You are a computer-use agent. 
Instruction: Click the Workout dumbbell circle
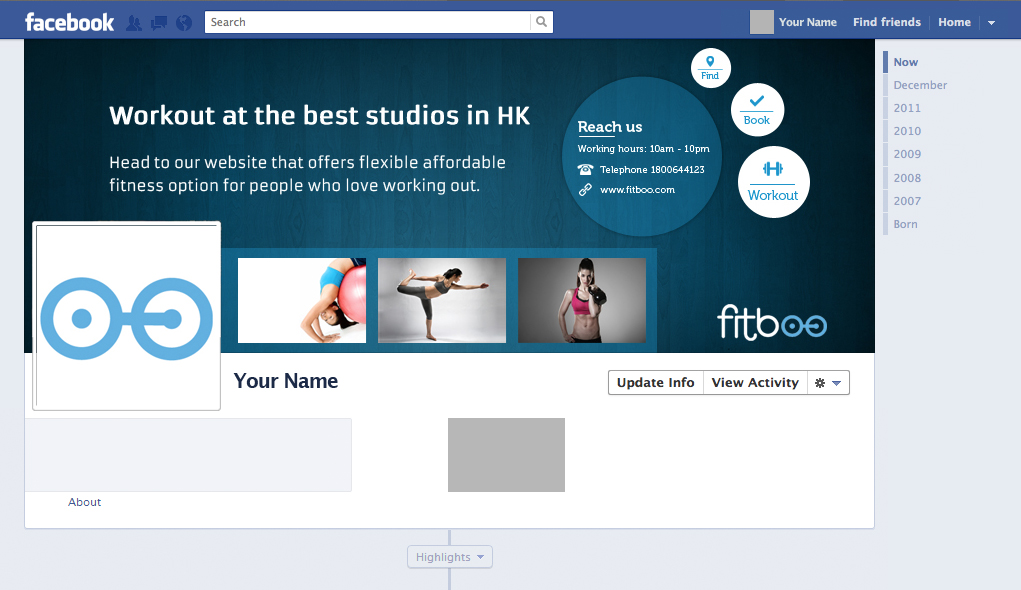click(774, 182)
